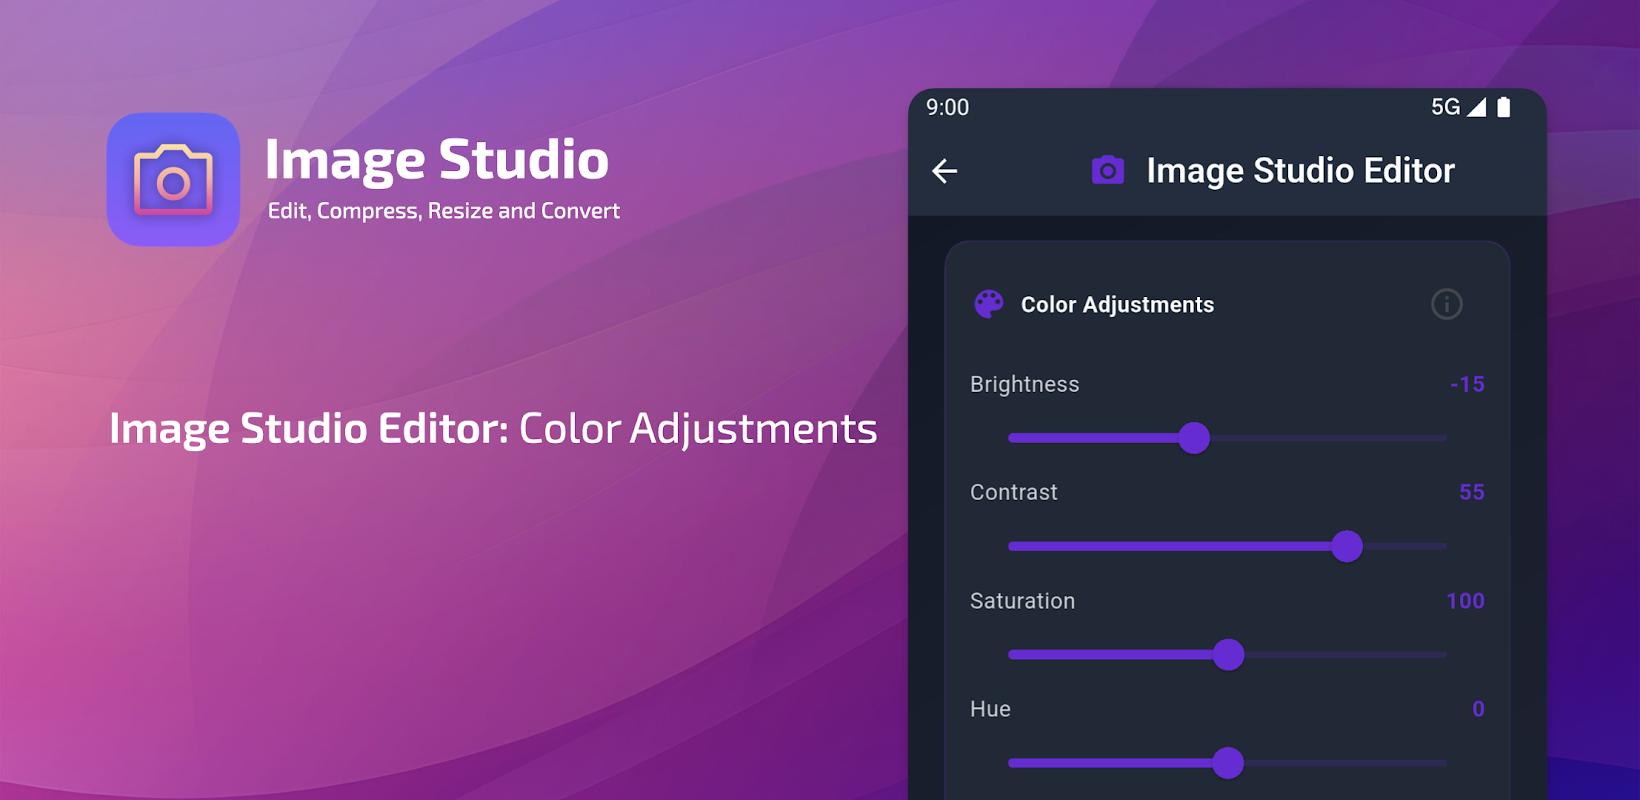Click the Image Studio Editor title
Image resolution: width=1640 pixels, height=800 pixels.
click(x=1300, y=171)
